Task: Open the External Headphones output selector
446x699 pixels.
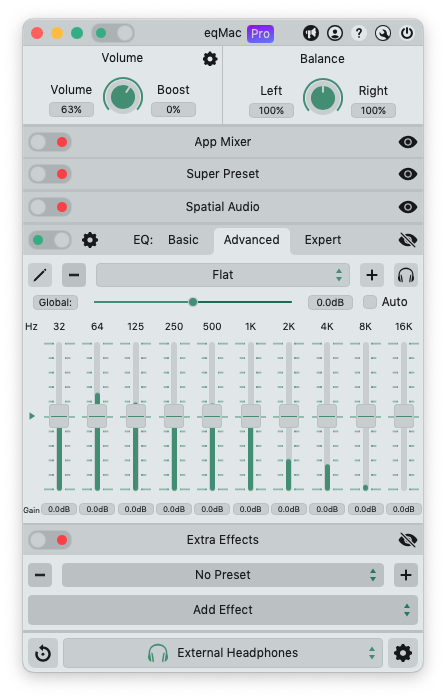Action: coord(223,654)
